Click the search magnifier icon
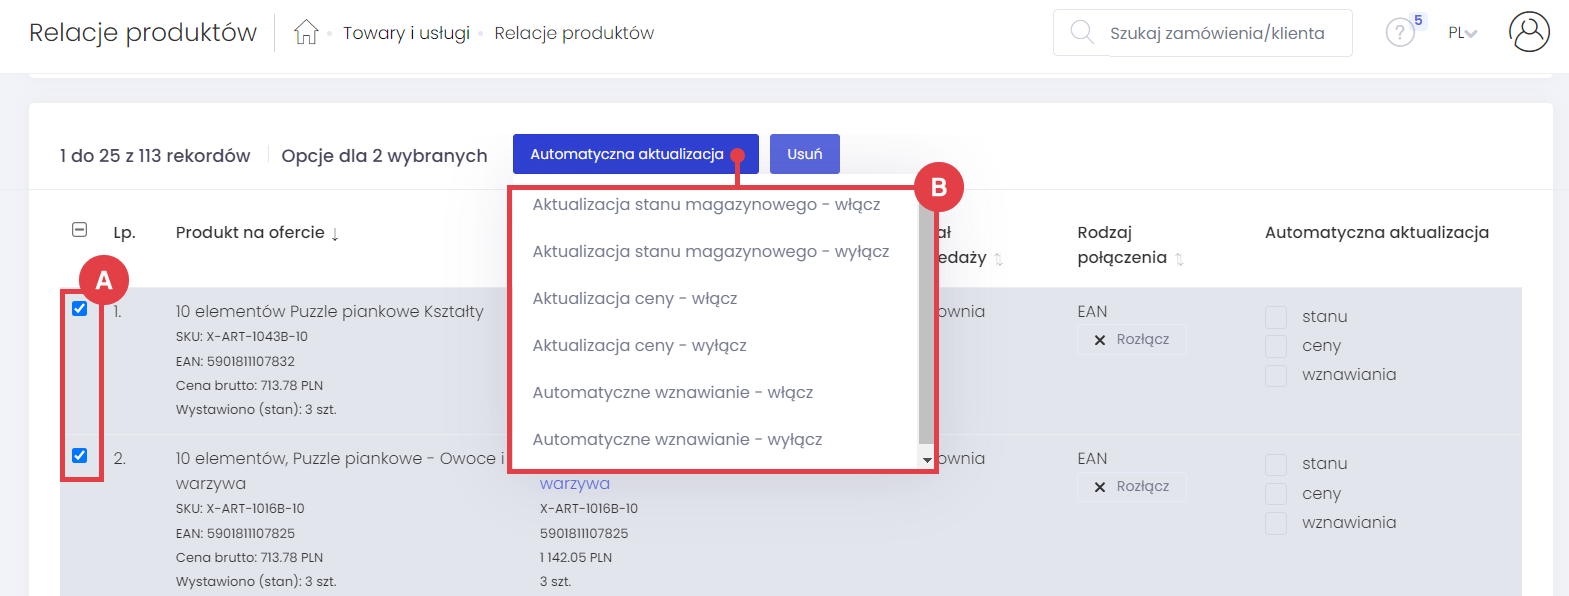Viewport: 1569px width, 596px height. (1081, 32)
